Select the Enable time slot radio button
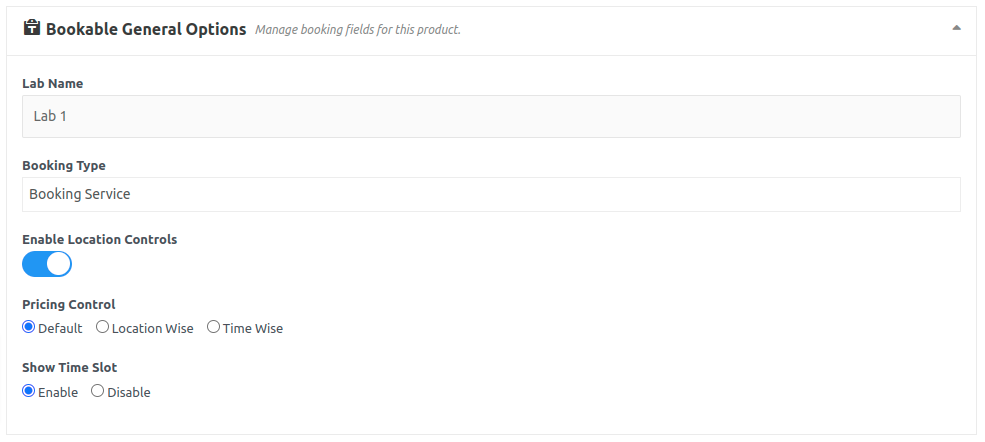This screenshot has height=442, width=985. click(29, 391)
